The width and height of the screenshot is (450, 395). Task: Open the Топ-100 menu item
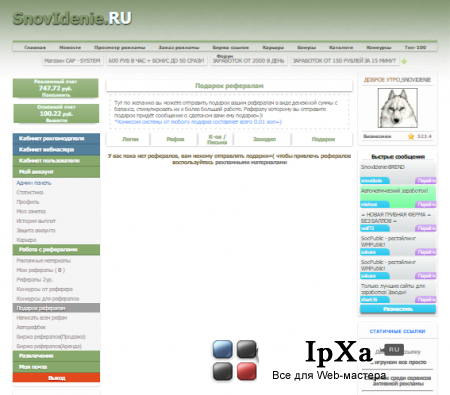tap(415, 47)
